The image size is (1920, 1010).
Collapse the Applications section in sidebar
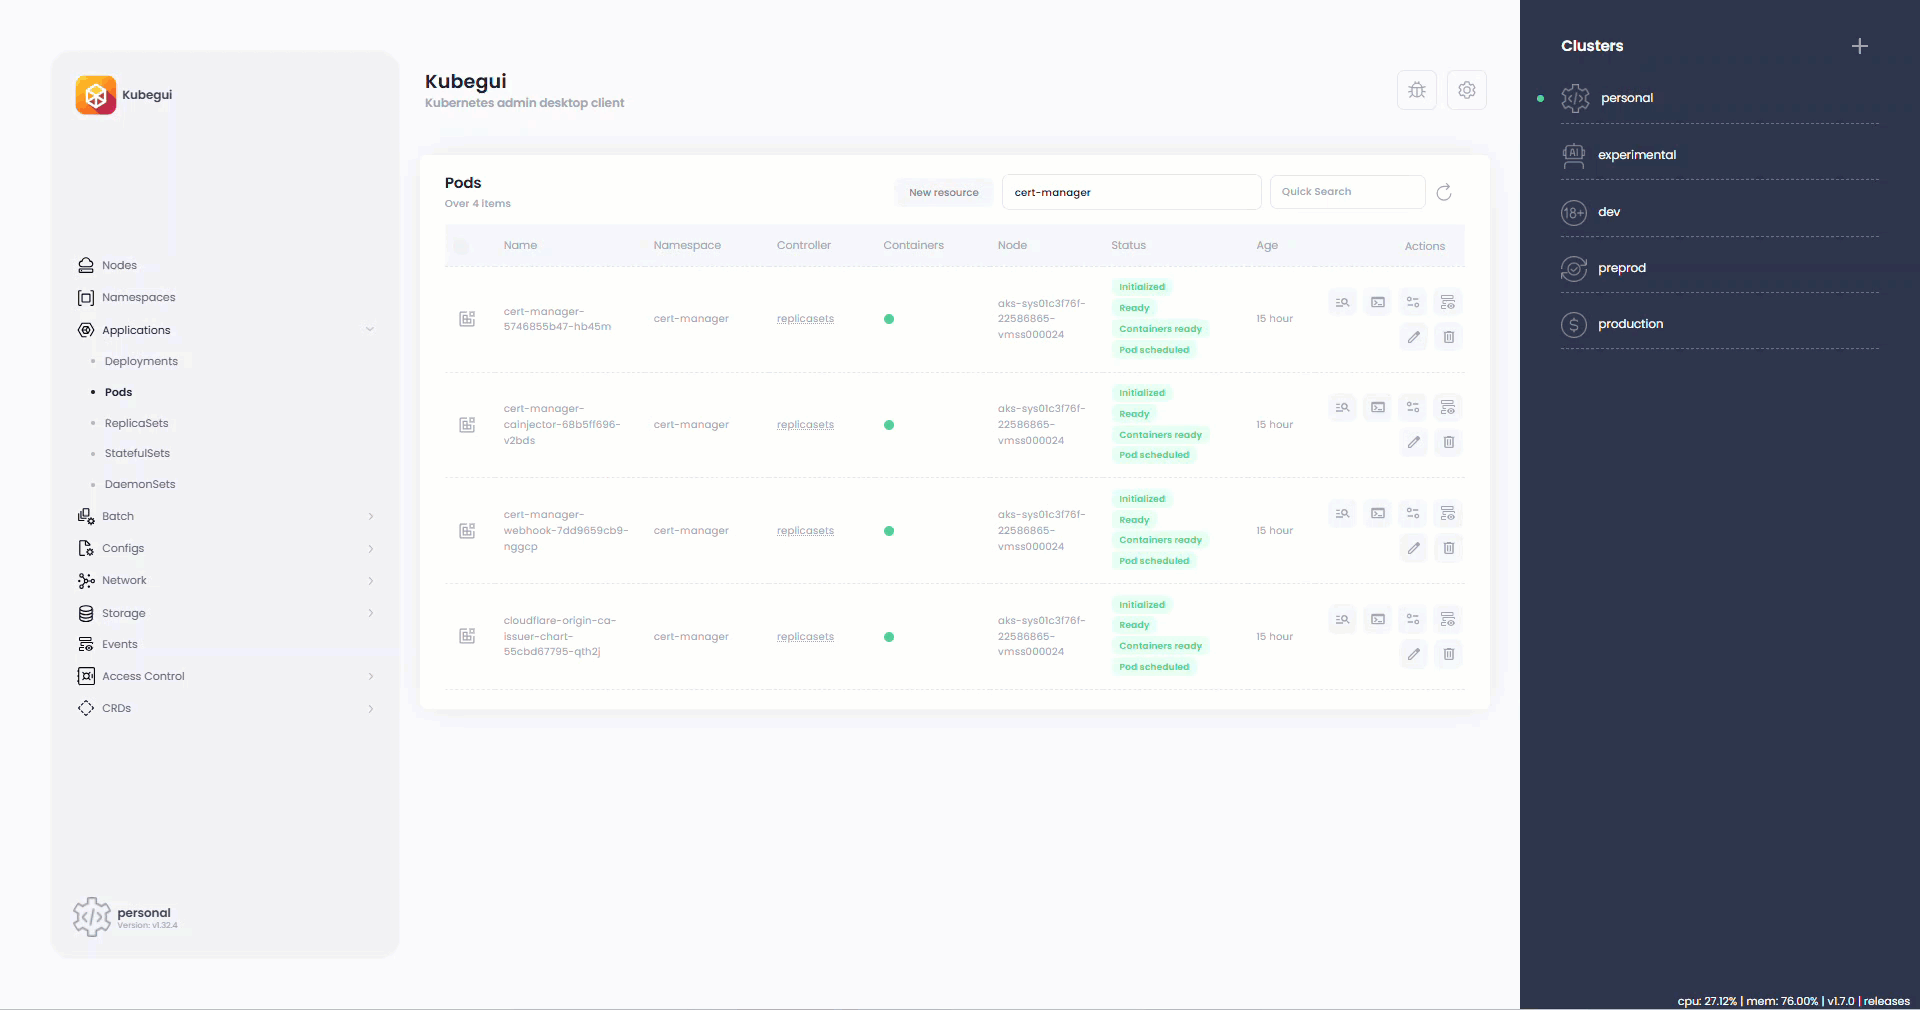[x=370, y=330]
